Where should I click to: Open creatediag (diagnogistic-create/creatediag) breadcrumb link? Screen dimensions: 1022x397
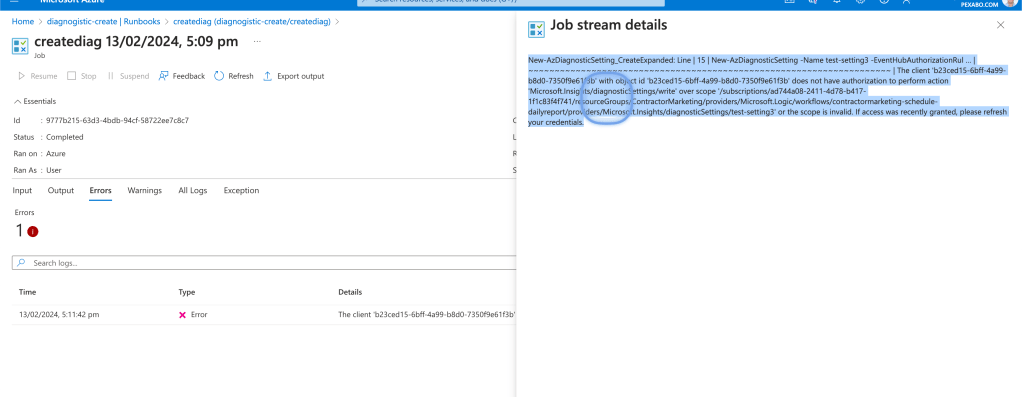click(253, 22)
